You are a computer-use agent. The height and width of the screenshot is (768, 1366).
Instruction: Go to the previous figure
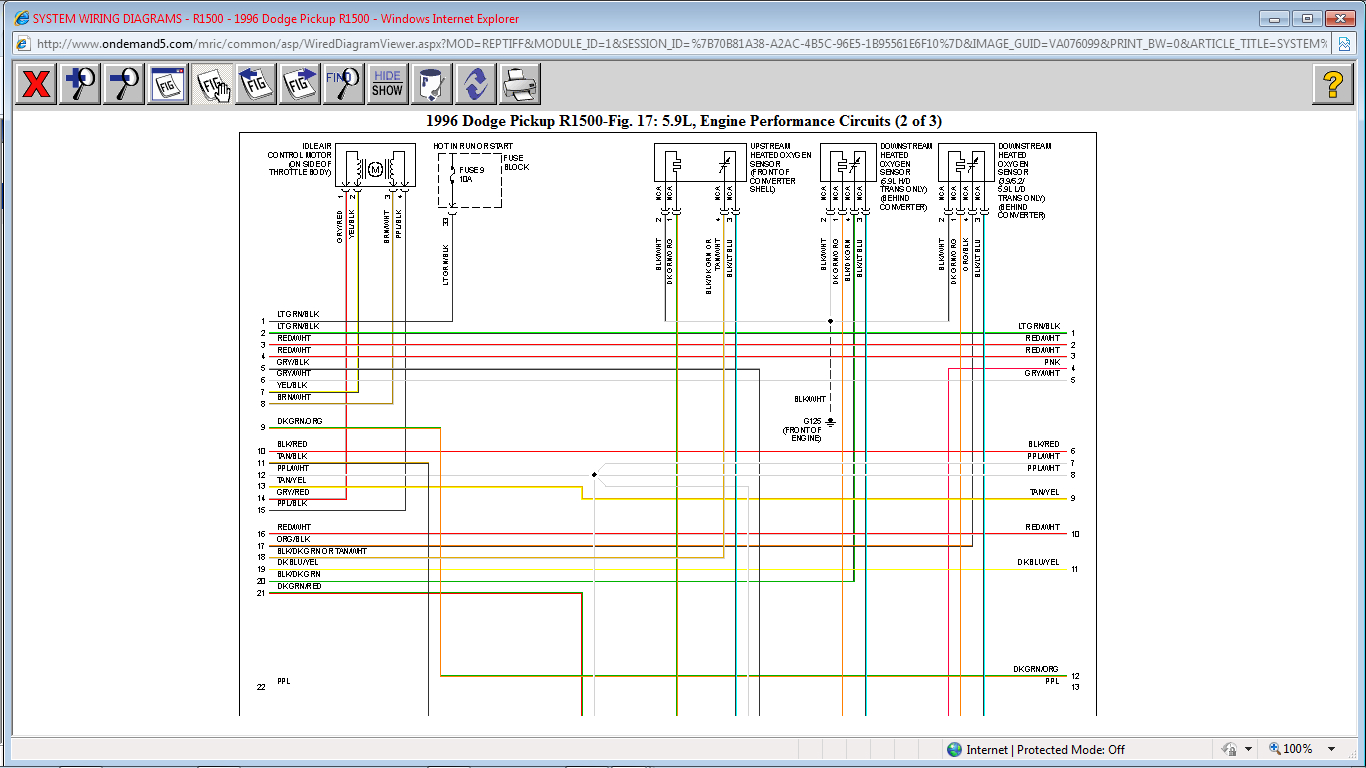click(x=256, y=84)
